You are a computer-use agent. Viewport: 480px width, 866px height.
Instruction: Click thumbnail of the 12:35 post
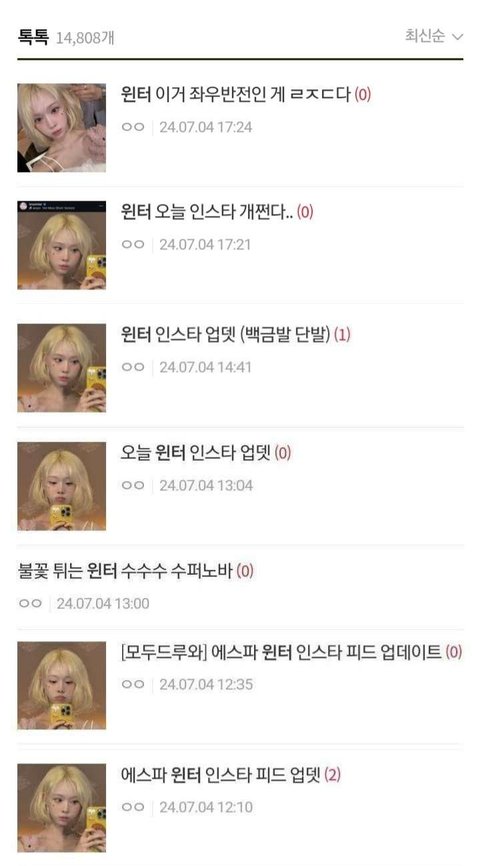(x=61, y=685)
